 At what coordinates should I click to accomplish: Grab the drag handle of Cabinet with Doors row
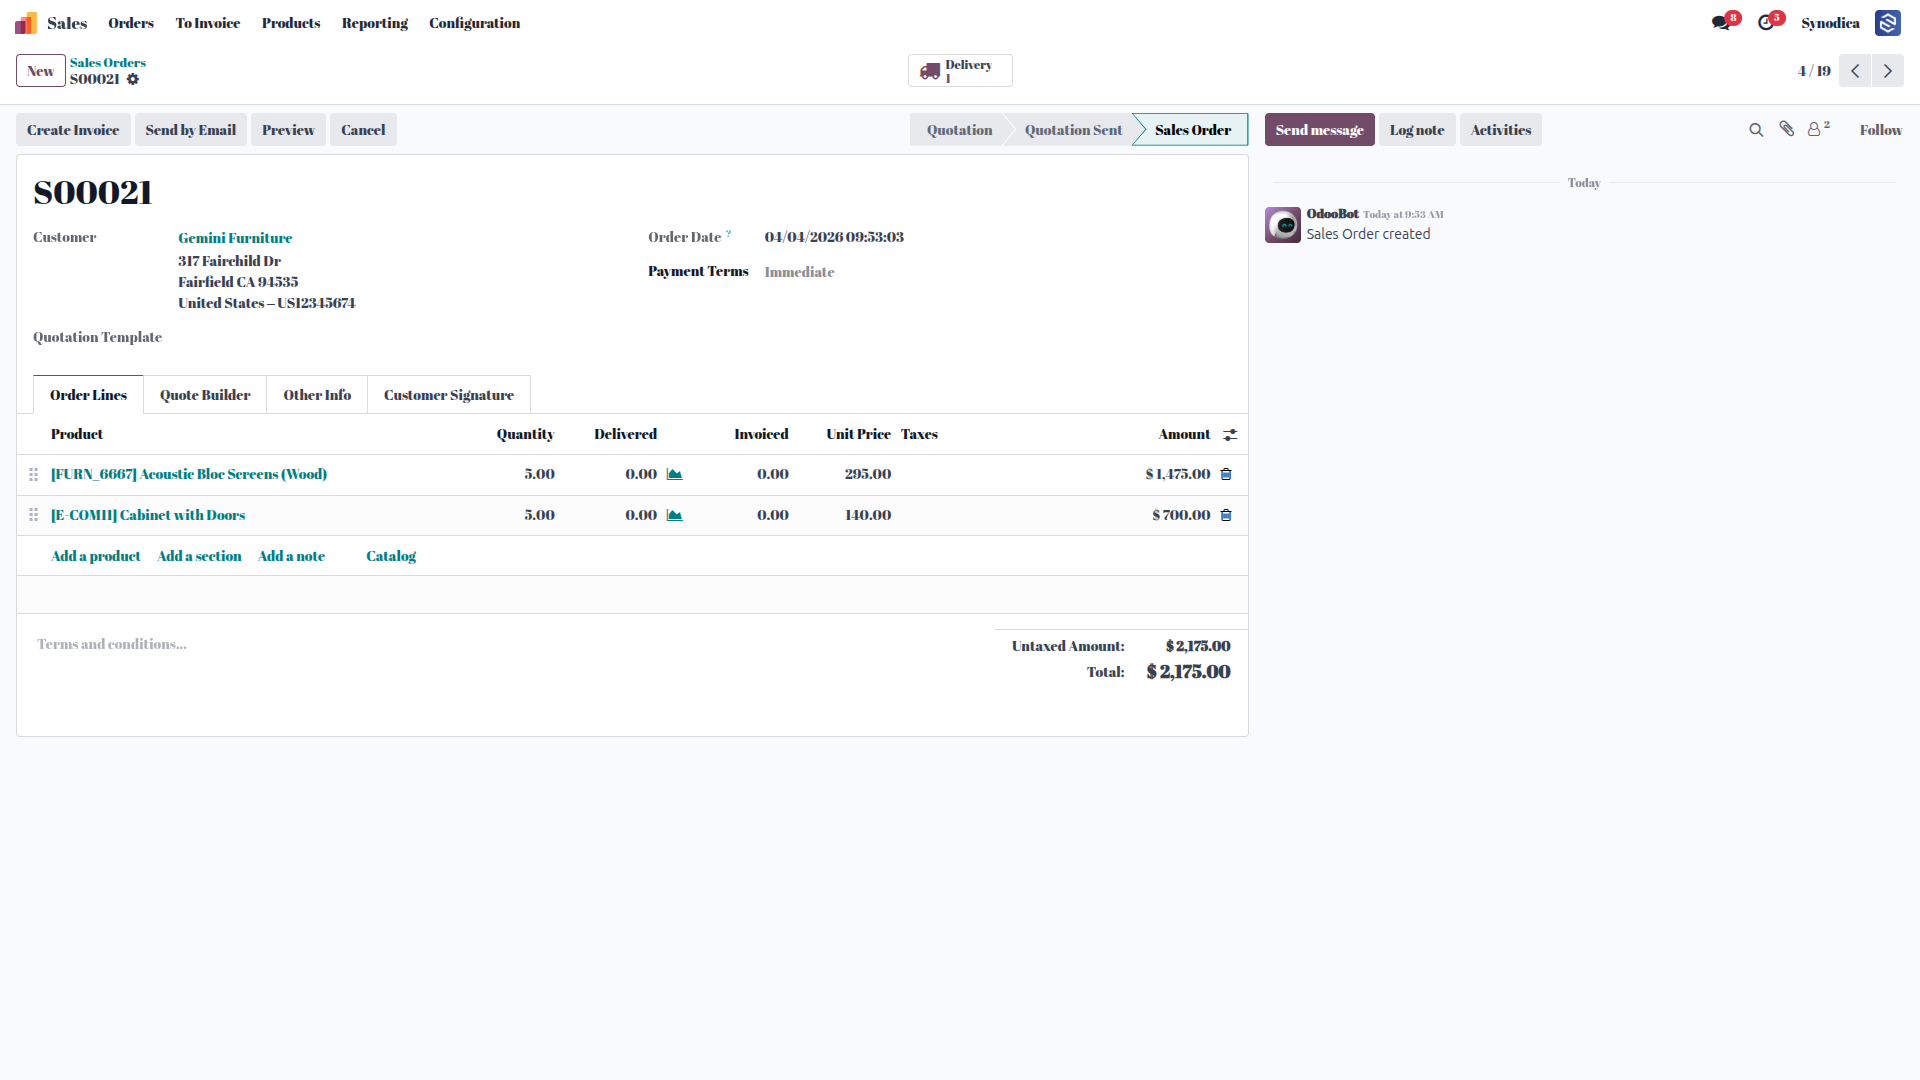33,515
